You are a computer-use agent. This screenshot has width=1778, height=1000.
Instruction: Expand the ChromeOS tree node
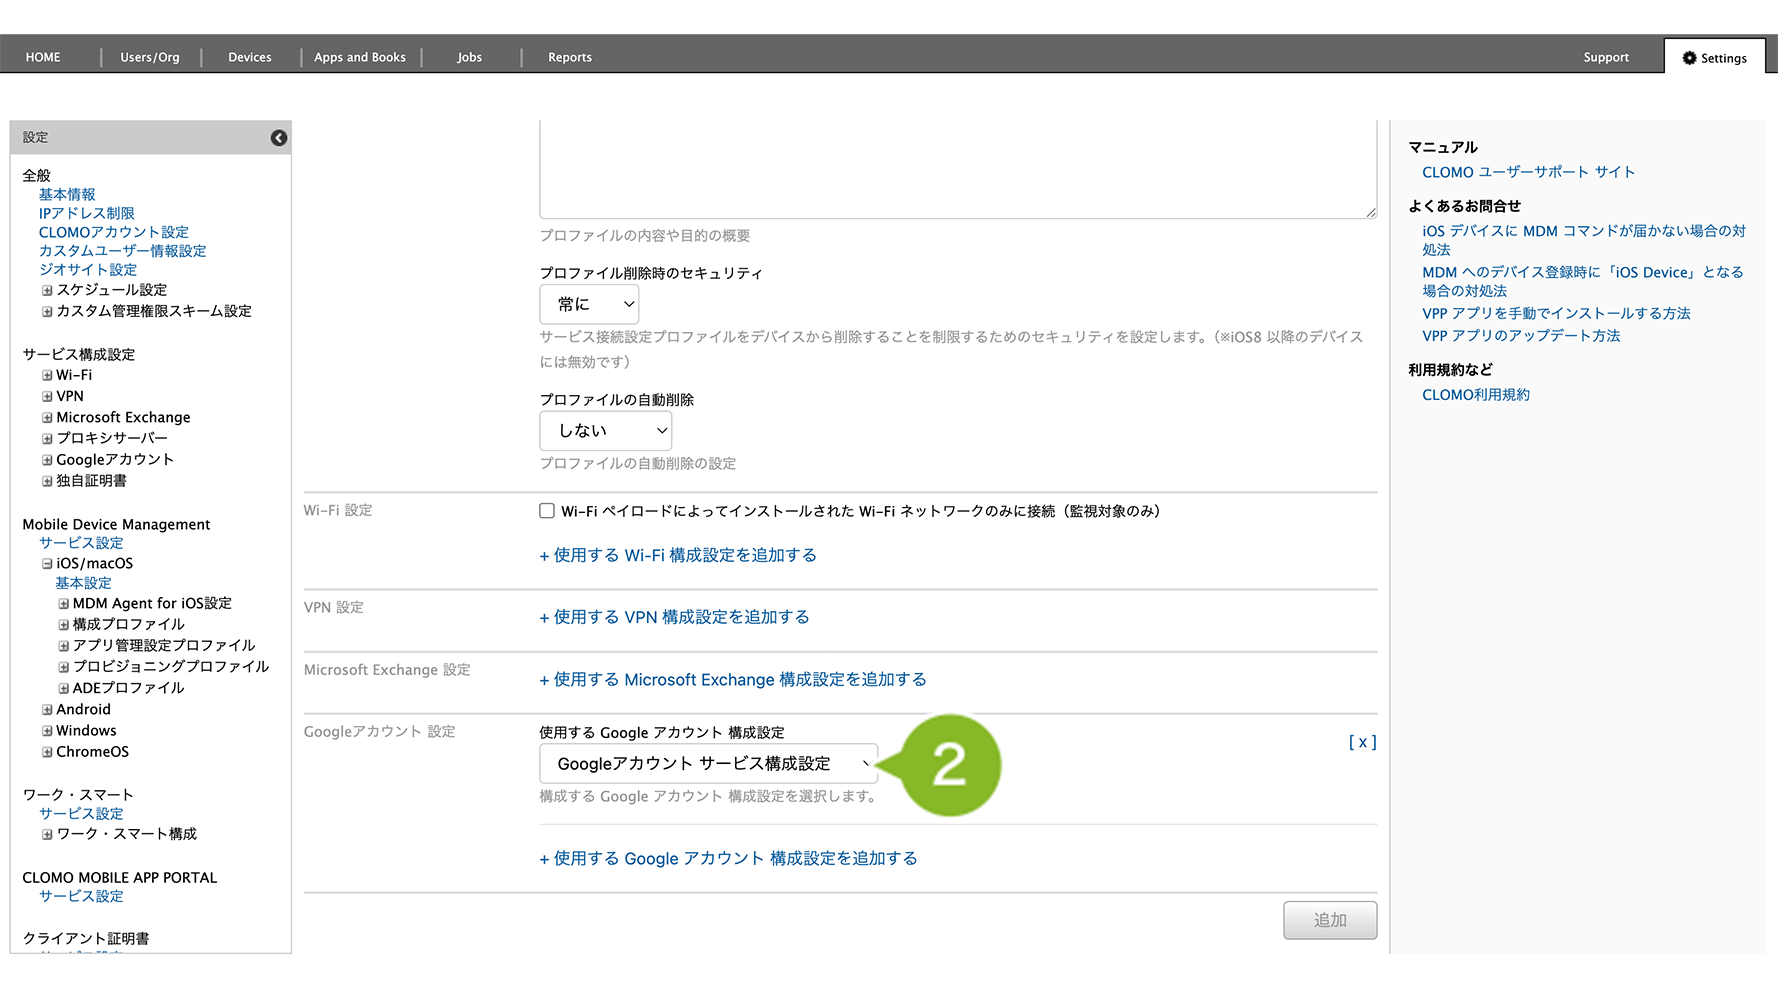pyautogui.click(x=47, y=752)
